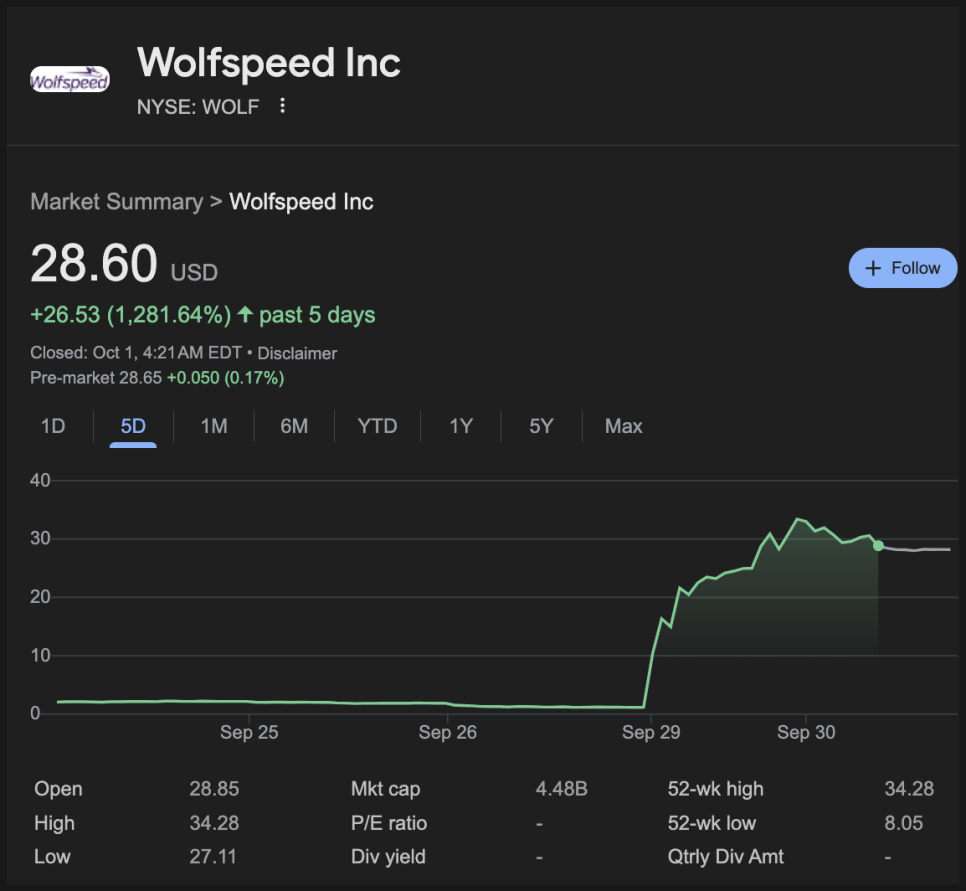Open the Disclaimer link
This screenshot has width=966, height=891.
tap(297, 353)
